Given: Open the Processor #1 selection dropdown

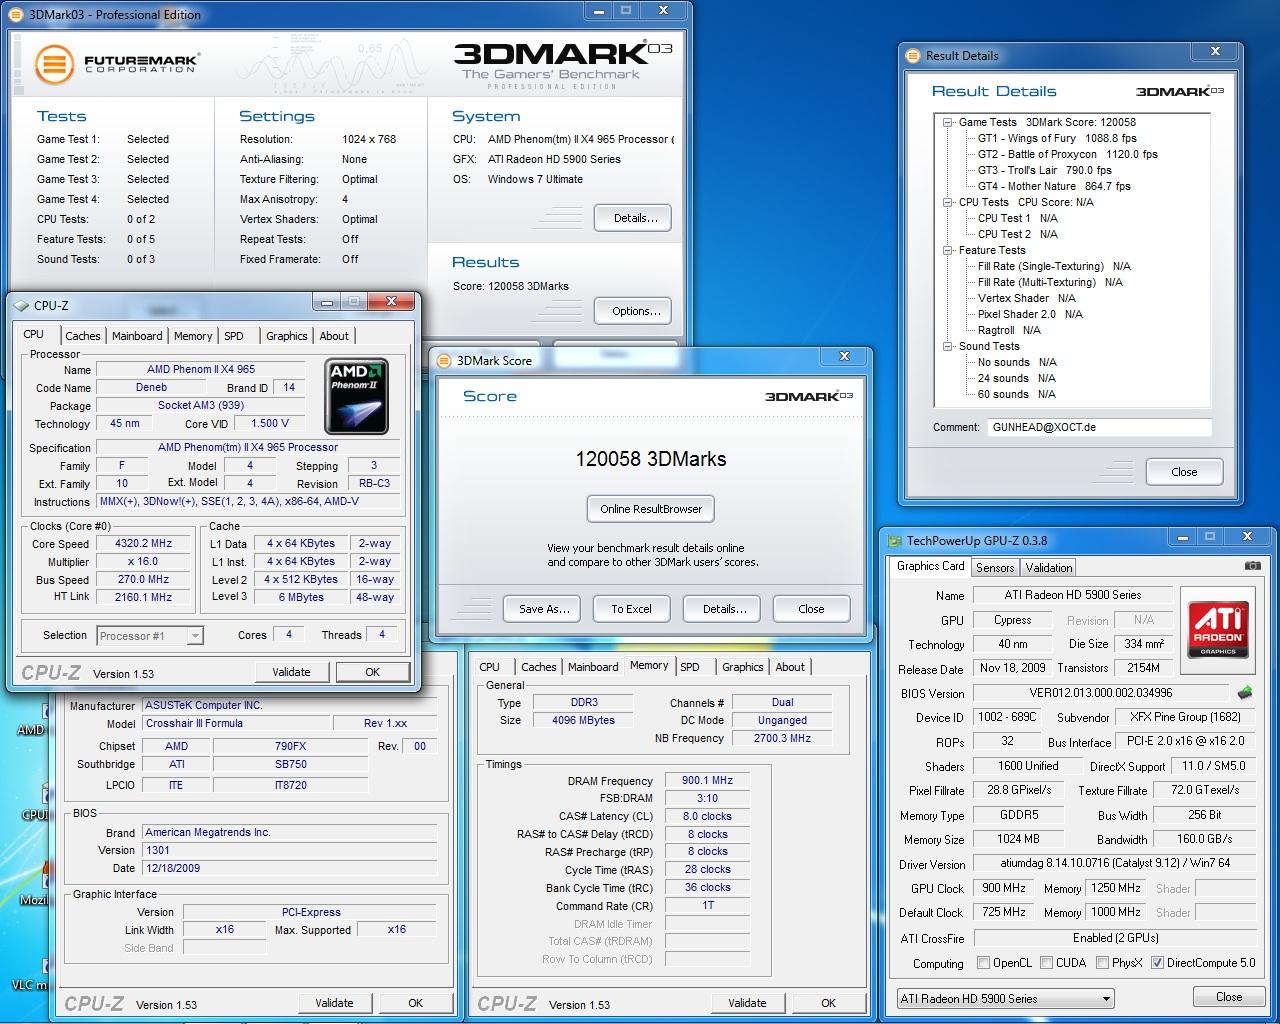Looking at the screenshot, I should pyautogui.click(x=150, y=635).
